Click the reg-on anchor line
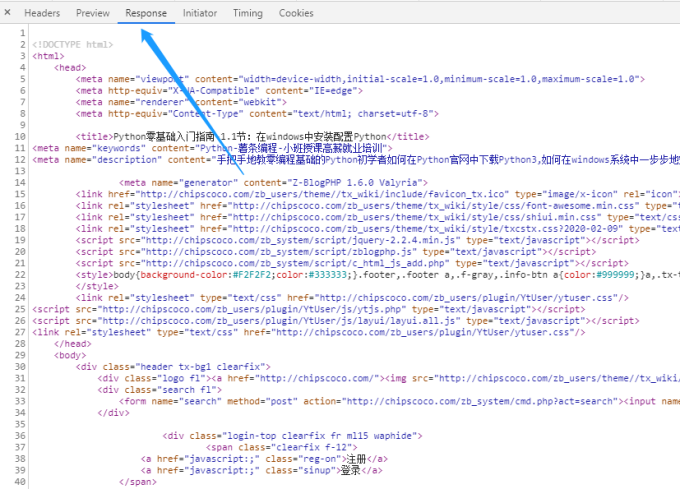The image size is (680, 490). pyautogui.click(x=264, y=459)
